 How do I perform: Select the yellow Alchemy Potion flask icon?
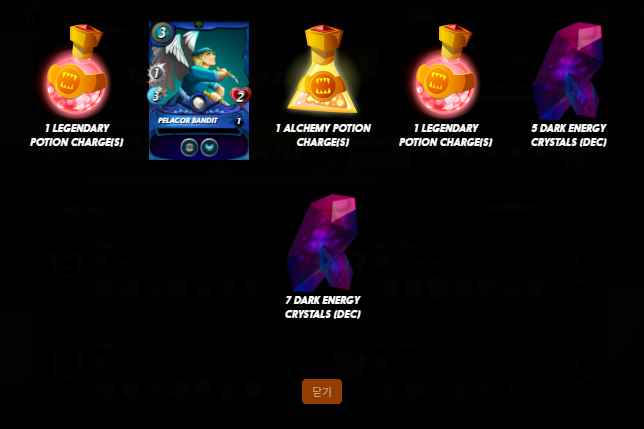pyautogui.click(x=322, y=70)
